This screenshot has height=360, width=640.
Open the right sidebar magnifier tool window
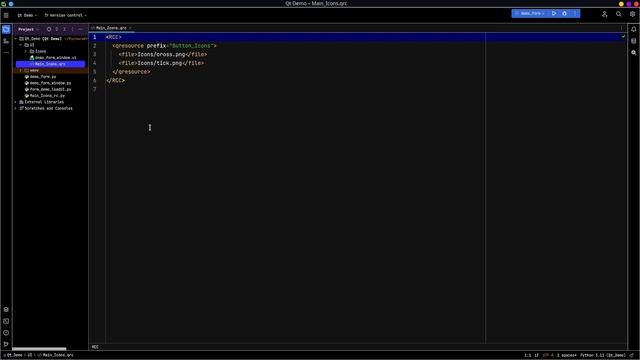click(x=633, y=53)
